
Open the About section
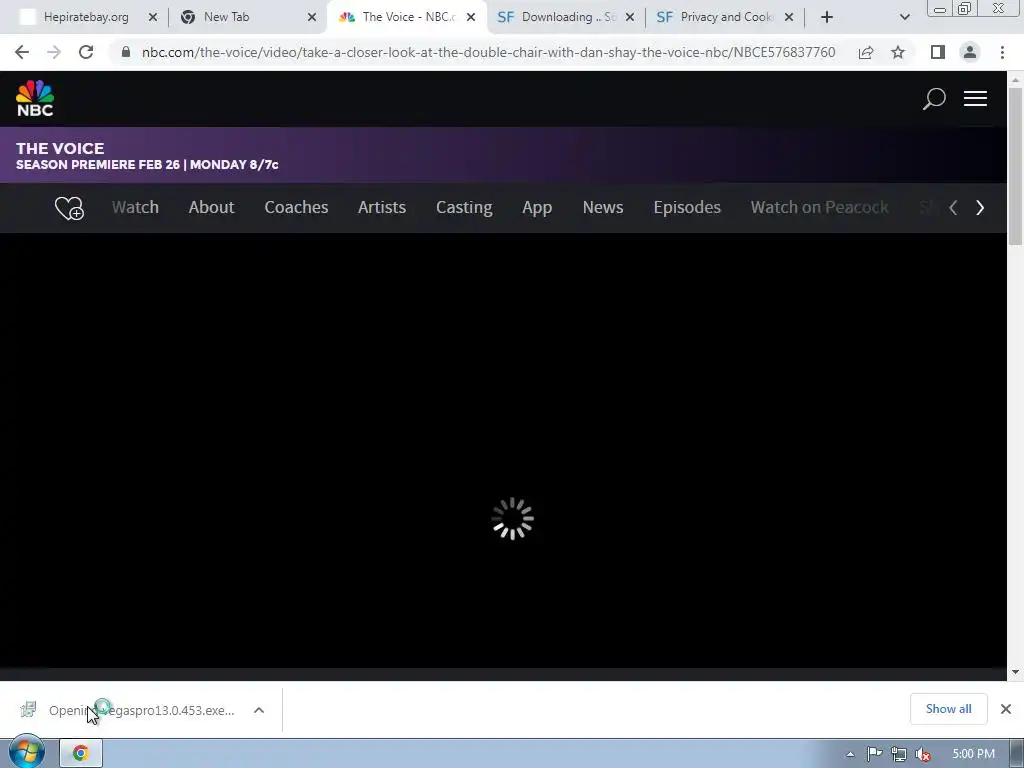[211, 207]
